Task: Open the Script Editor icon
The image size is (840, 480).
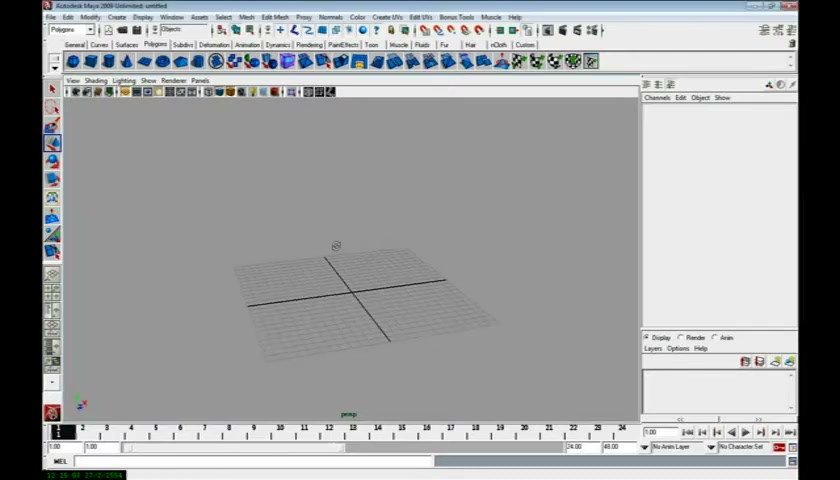Action: point(792,461)
